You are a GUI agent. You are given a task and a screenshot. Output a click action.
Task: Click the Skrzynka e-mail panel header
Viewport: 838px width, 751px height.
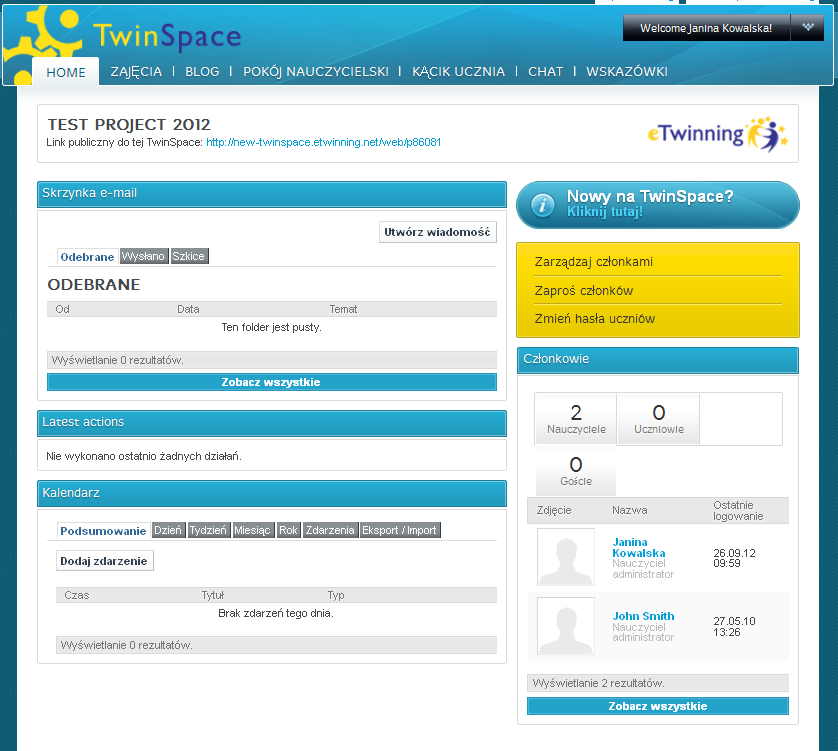pyautogui.click(x=271, y=194)
